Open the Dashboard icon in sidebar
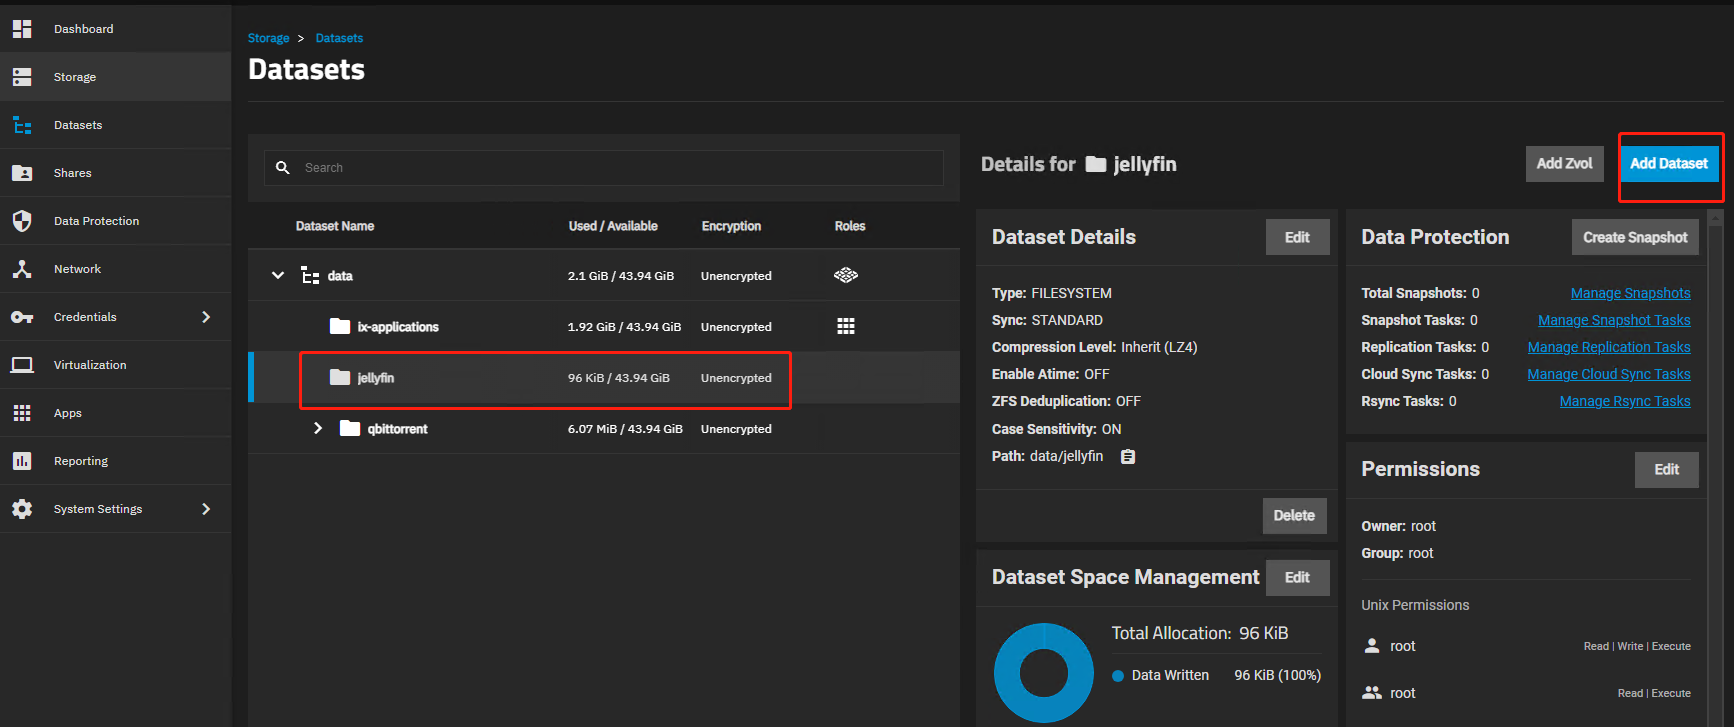 pos(22,29)
